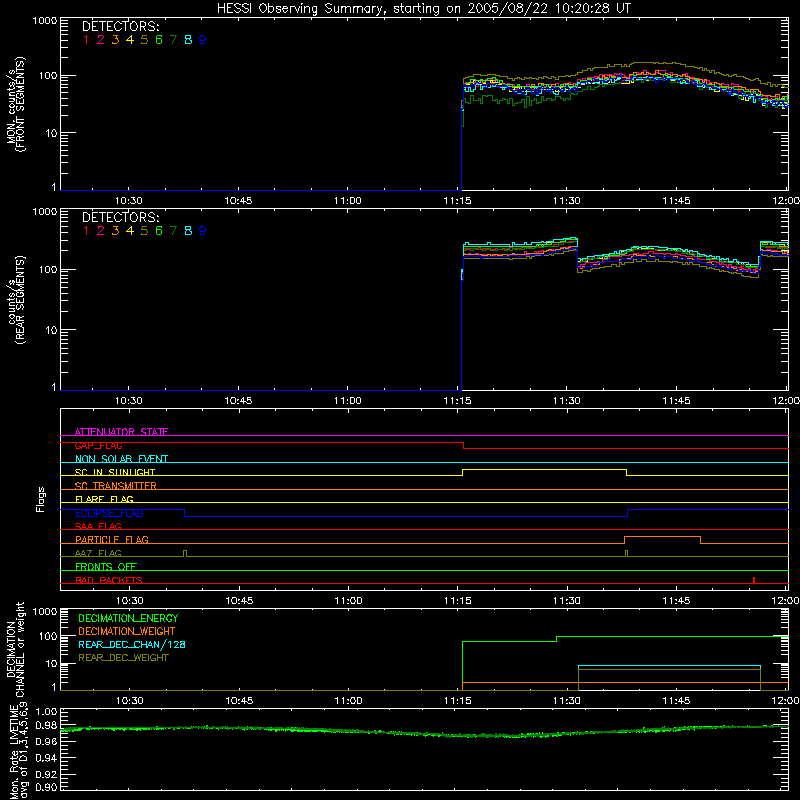Viewport: 800px width, 800px height.
Task: Click the GAP_FLAG label
Action: [x=98, y=445]
